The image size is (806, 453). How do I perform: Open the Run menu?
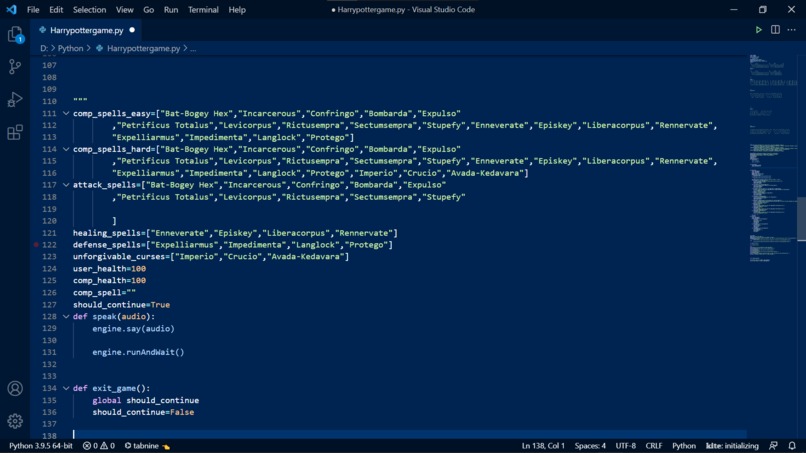coord(171,9)
